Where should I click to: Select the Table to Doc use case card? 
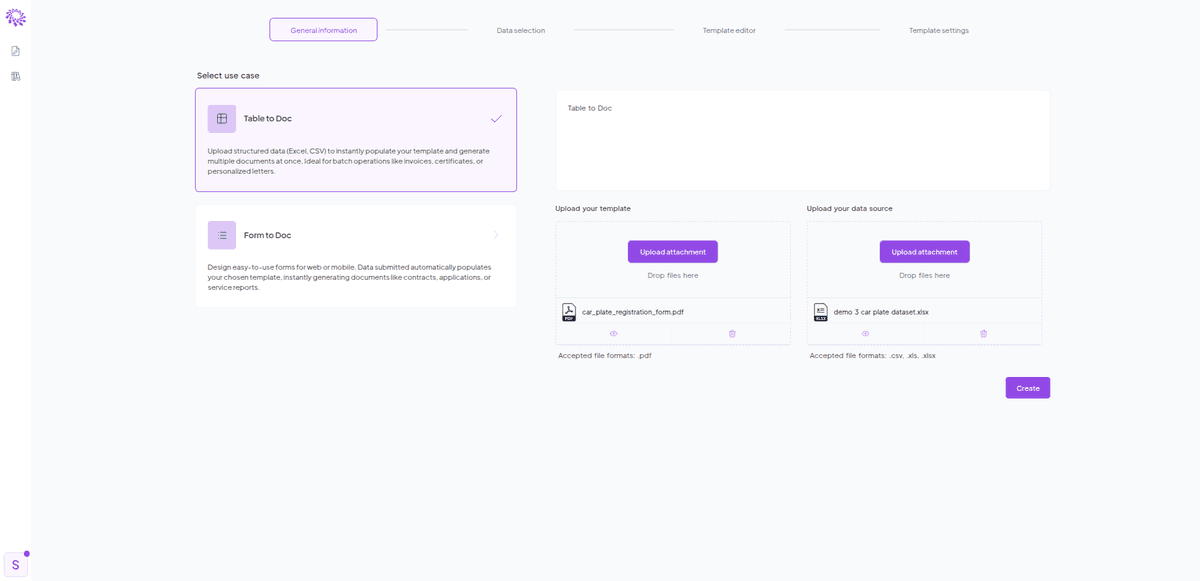(355, 140)
